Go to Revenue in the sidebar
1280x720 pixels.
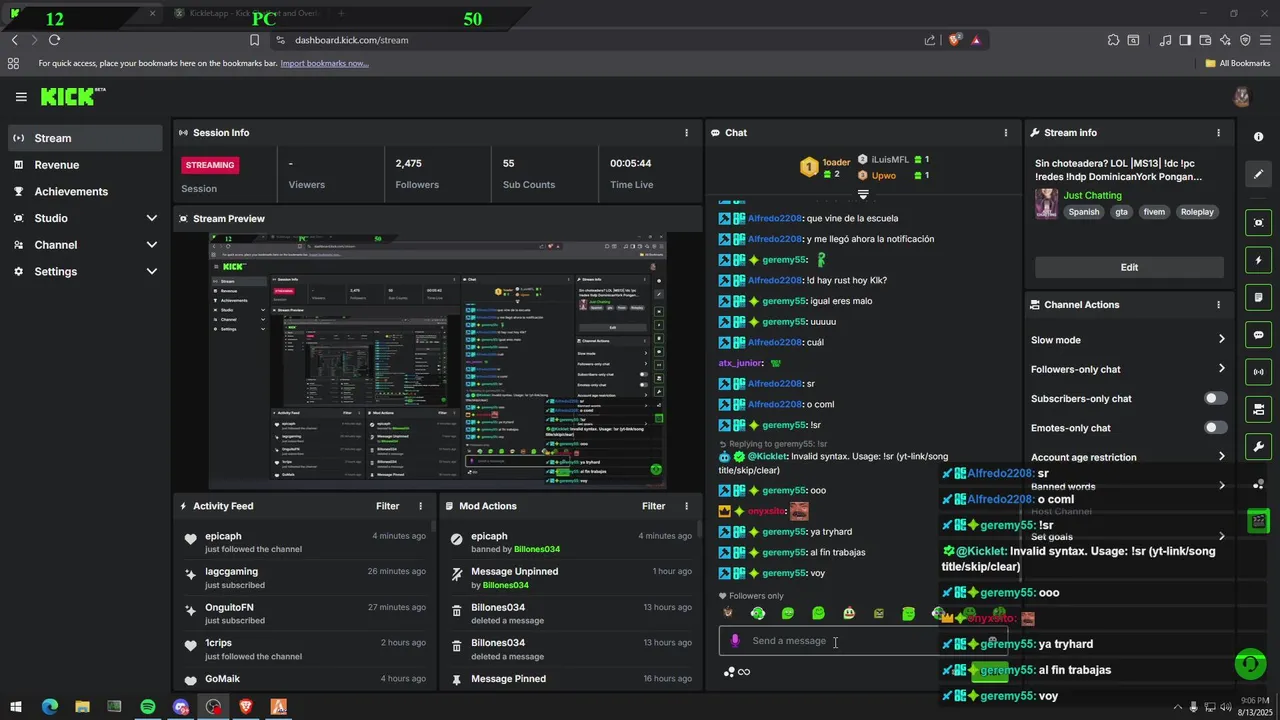(85, 165)
